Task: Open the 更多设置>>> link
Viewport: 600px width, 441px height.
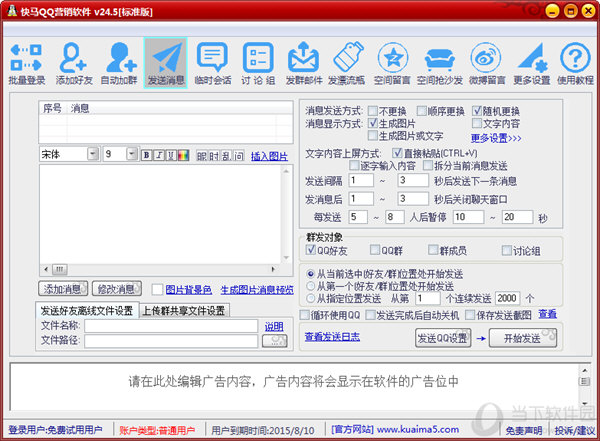Action: tap(496, 137)
